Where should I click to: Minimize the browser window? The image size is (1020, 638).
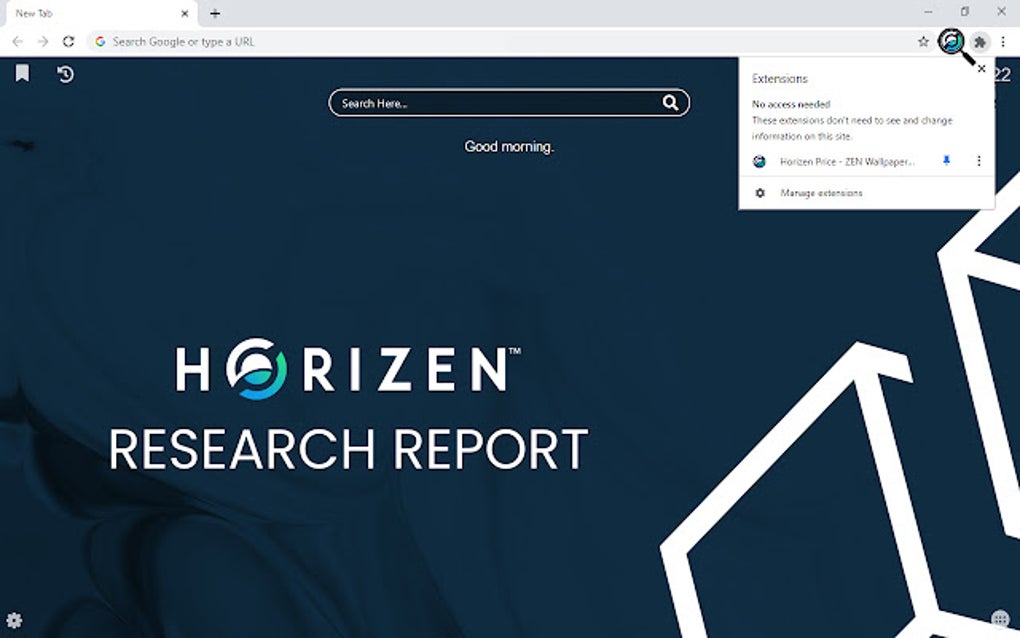point(928,12)
